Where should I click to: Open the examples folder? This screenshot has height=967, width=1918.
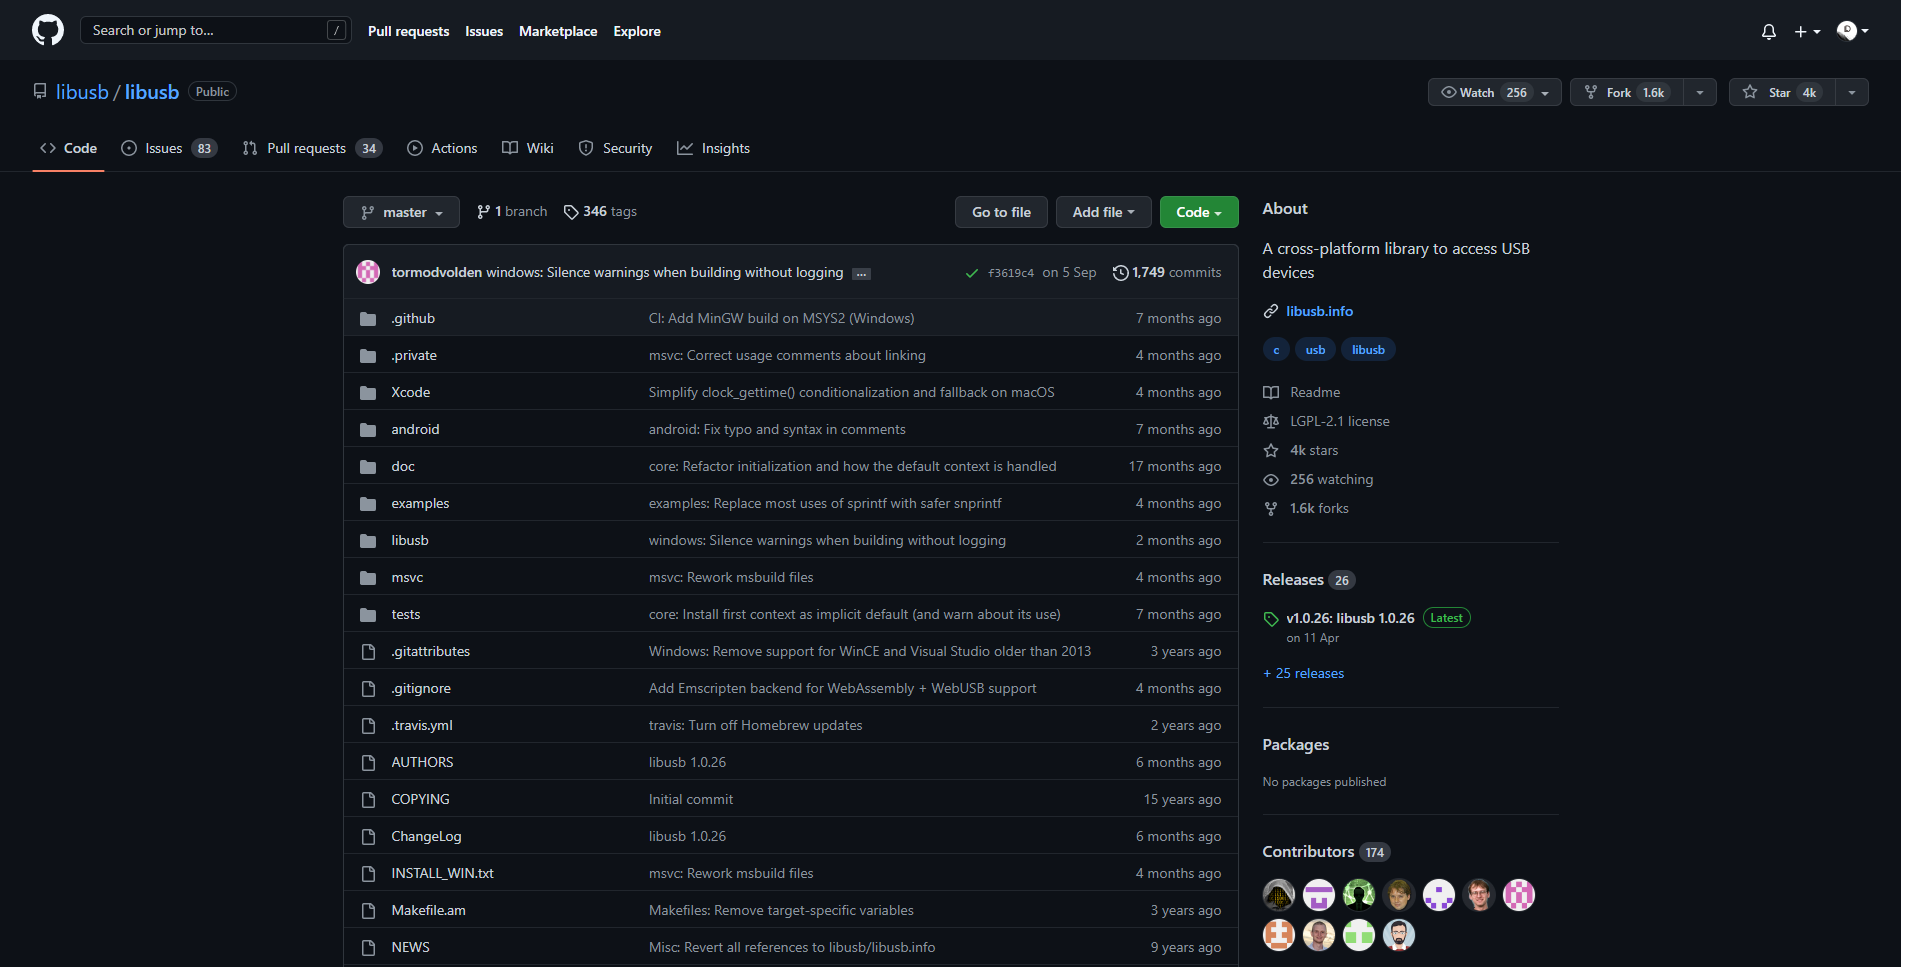(x=420, y=504)
